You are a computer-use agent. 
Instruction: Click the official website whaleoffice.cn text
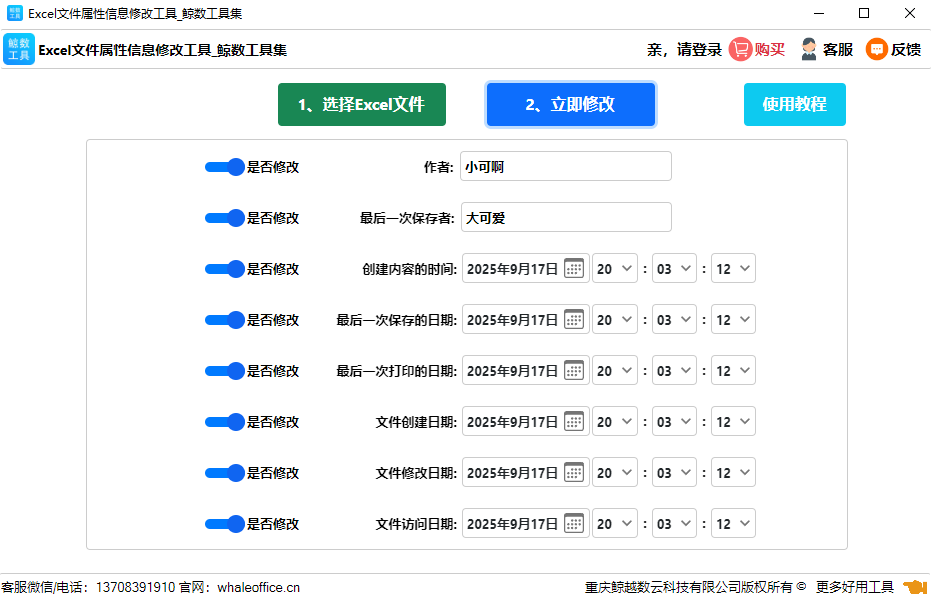pos(258,588)
